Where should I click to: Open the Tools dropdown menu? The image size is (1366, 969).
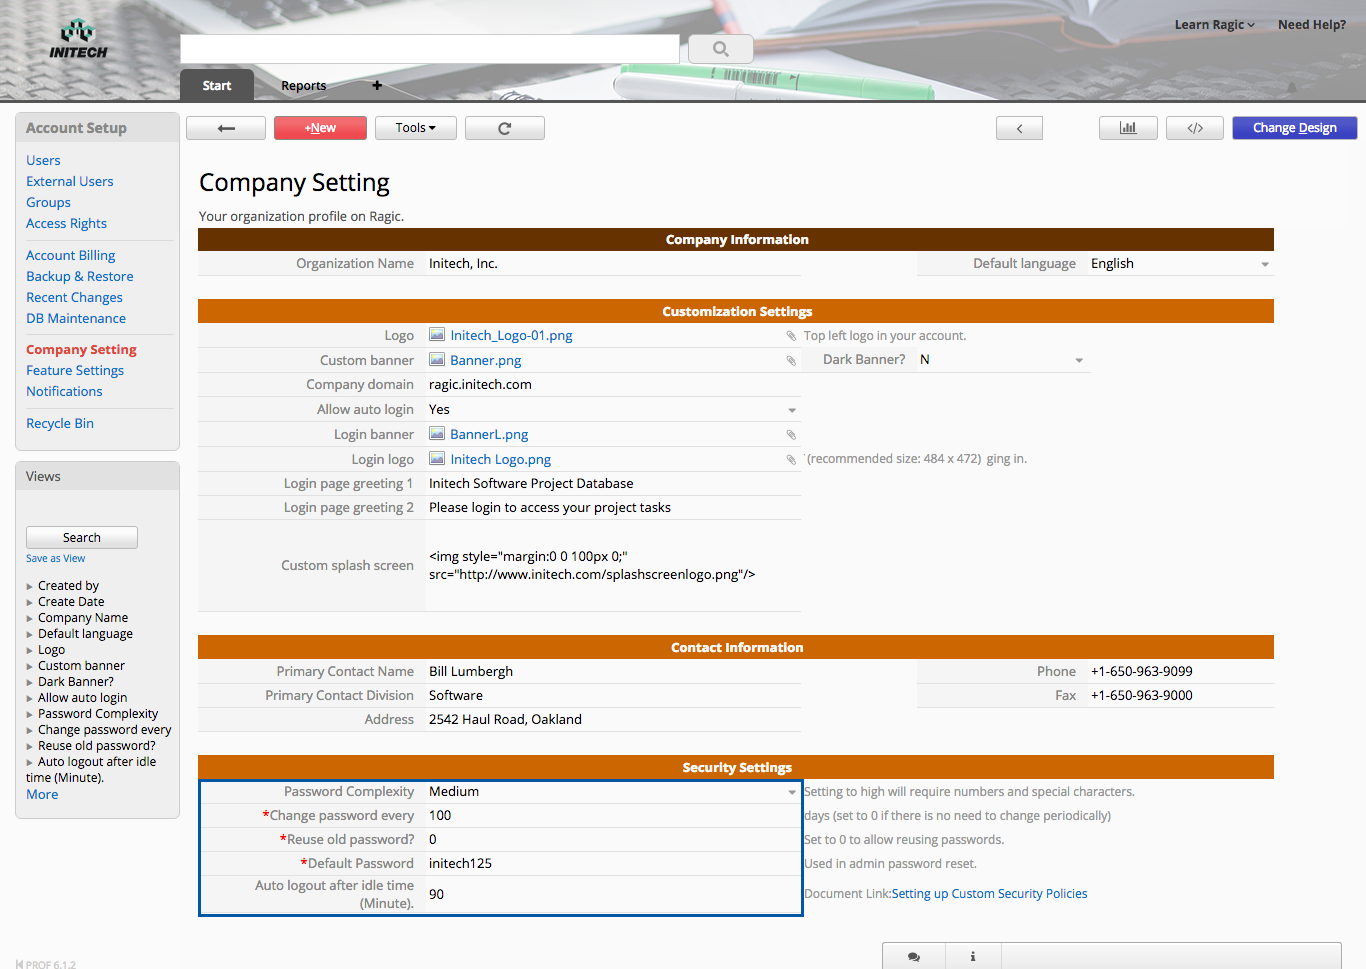(416, 128)
